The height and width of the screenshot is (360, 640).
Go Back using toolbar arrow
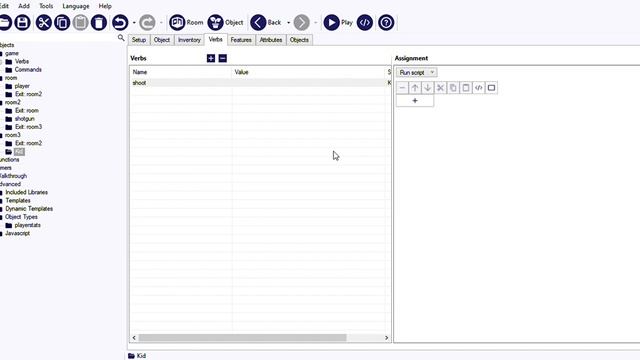[x=266, y=22]
